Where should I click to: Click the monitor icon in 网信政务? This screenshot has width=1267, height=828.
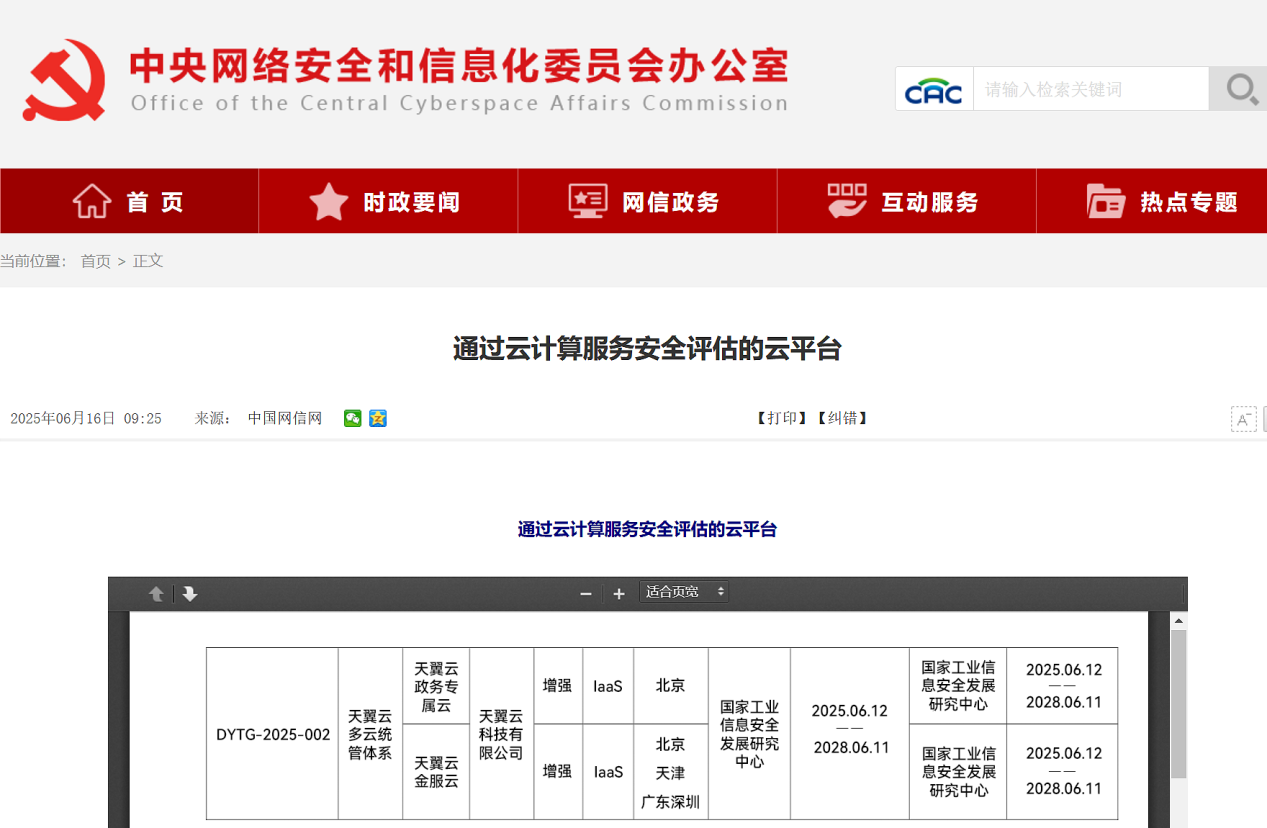[588, 201]
